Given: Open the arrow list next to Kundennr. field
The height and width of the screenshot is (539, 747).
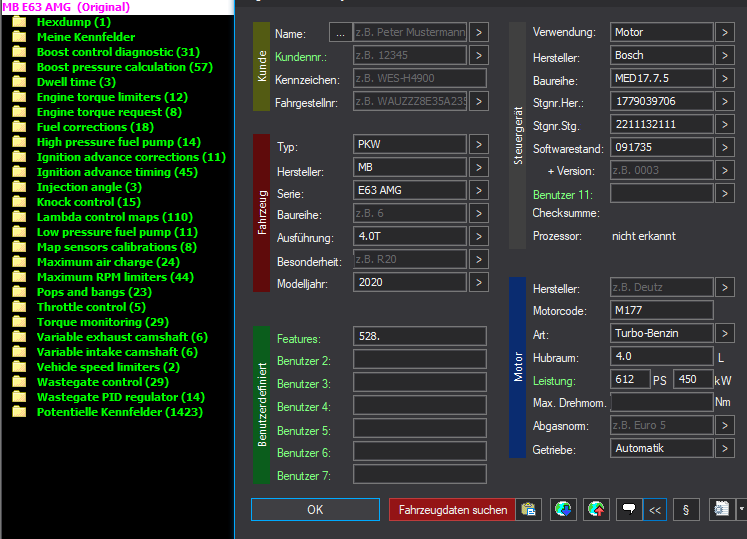Looking at the screenshot, I should [x=479, y=55].
